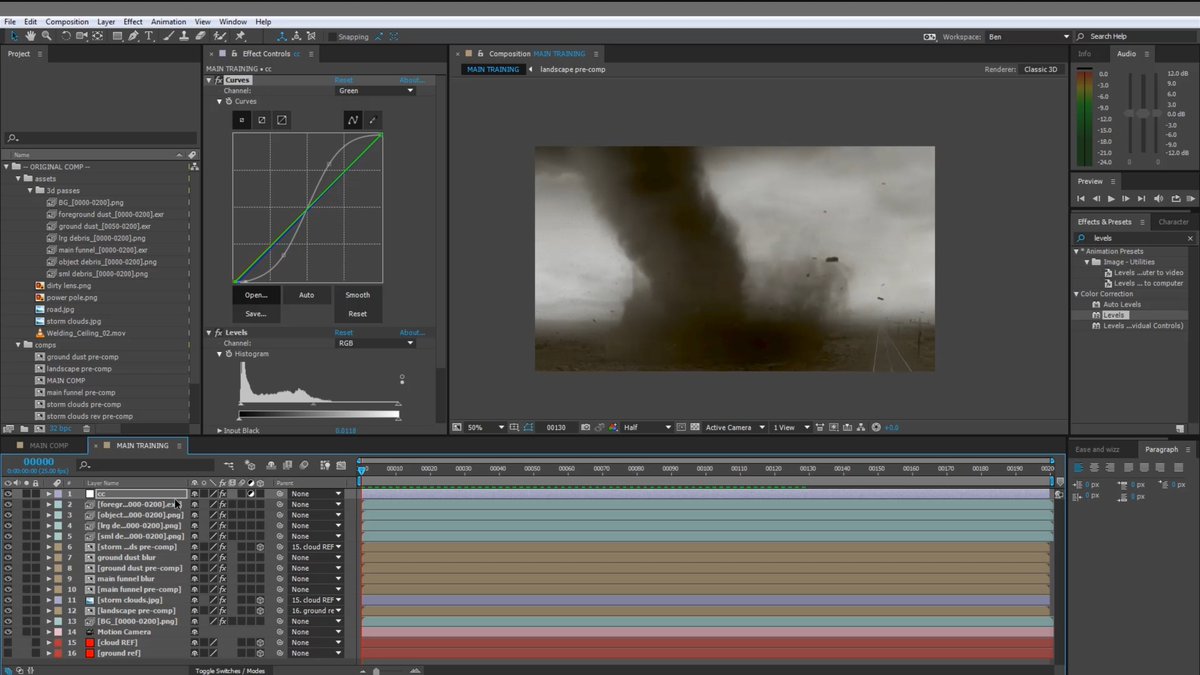Click the Auto button in Curves
The width and height of the screenshot is (1200, 675).
click(307, 295)
